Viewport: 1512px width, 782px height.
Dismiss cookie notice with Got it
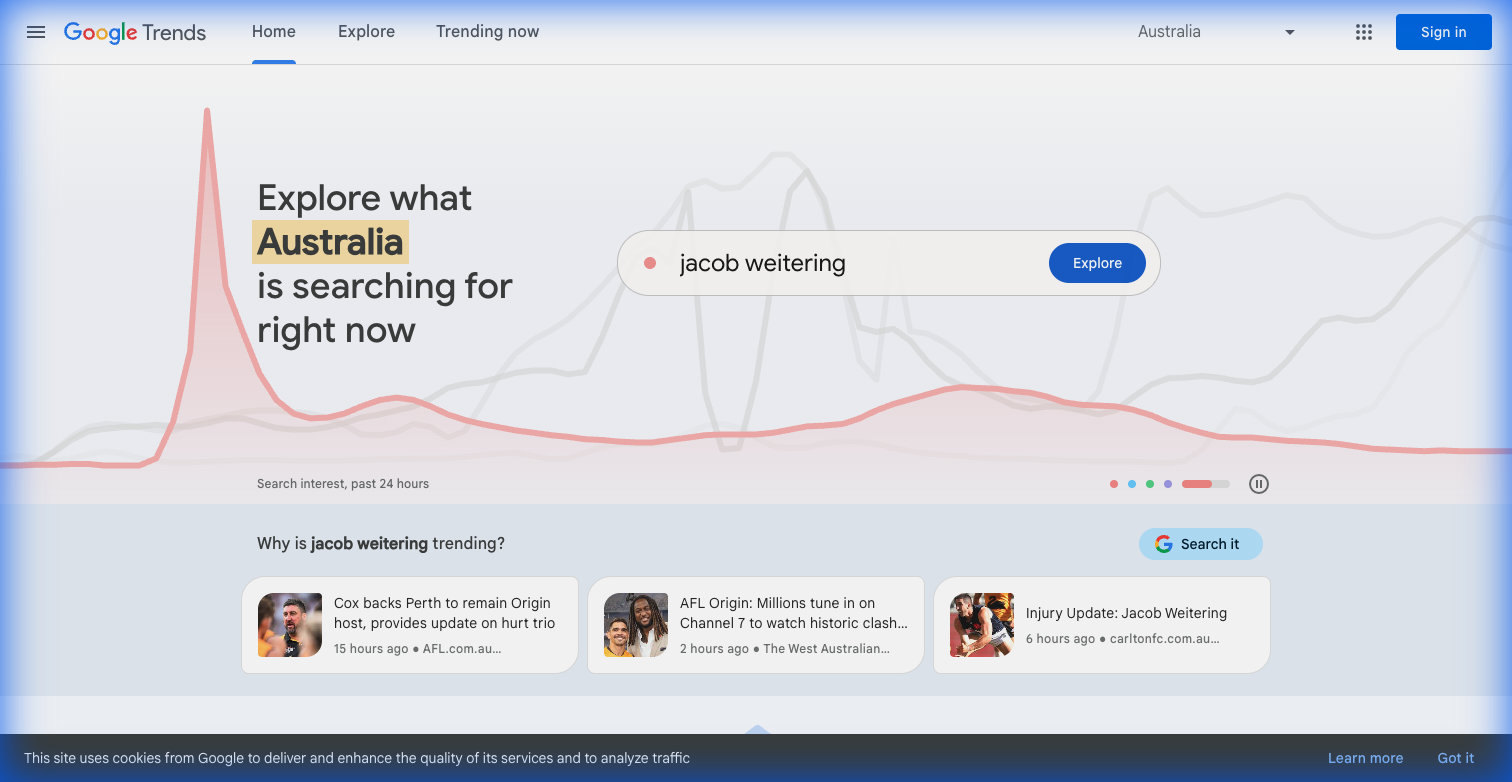1455,758
